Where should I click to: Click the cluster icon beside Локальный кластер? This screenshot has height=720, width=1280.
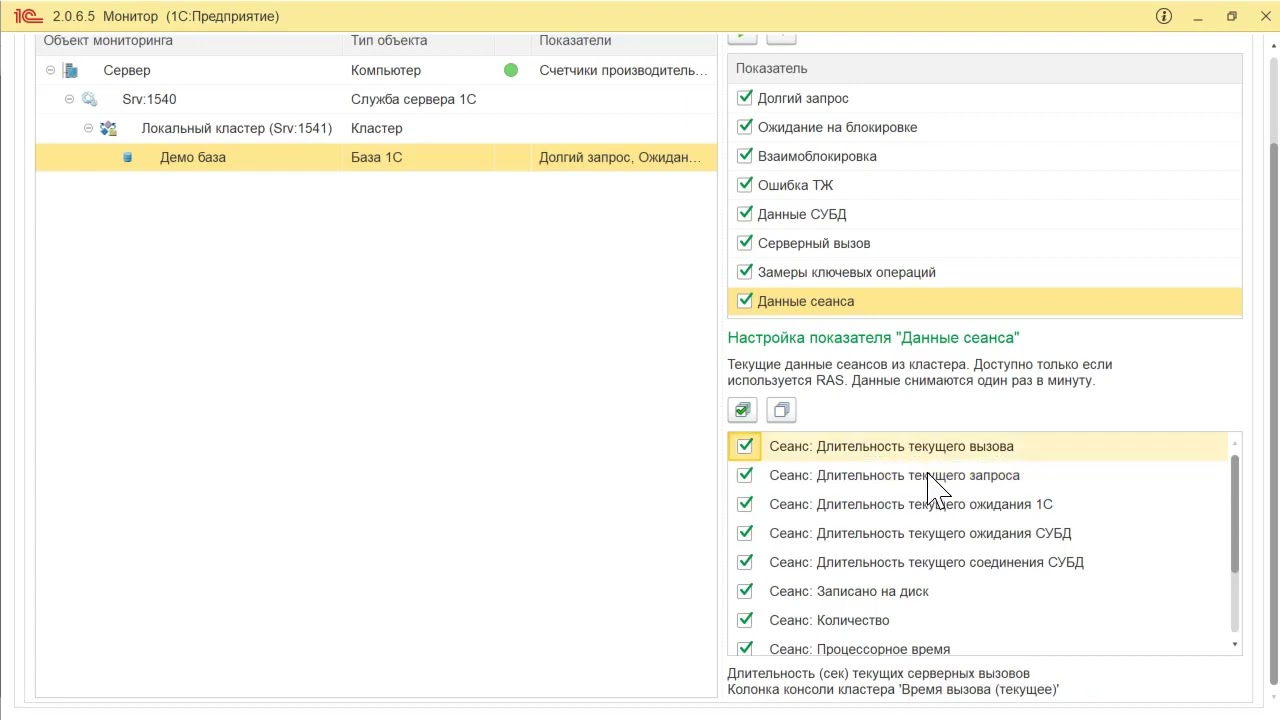tap(108, 128)
